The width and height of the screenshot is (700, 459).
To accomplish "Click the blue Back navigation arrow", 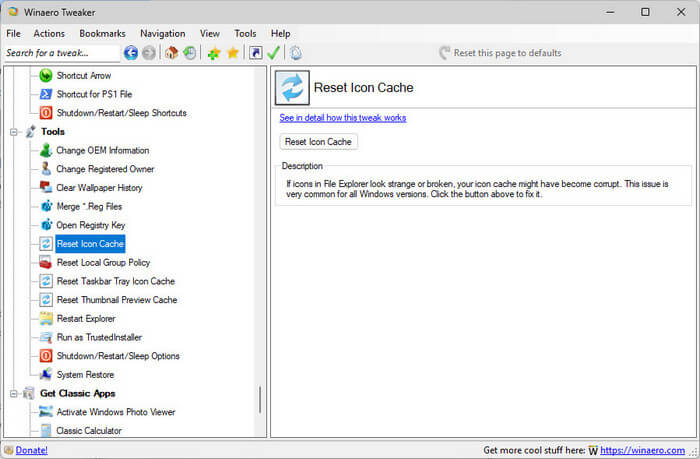I will pos(130,53).
